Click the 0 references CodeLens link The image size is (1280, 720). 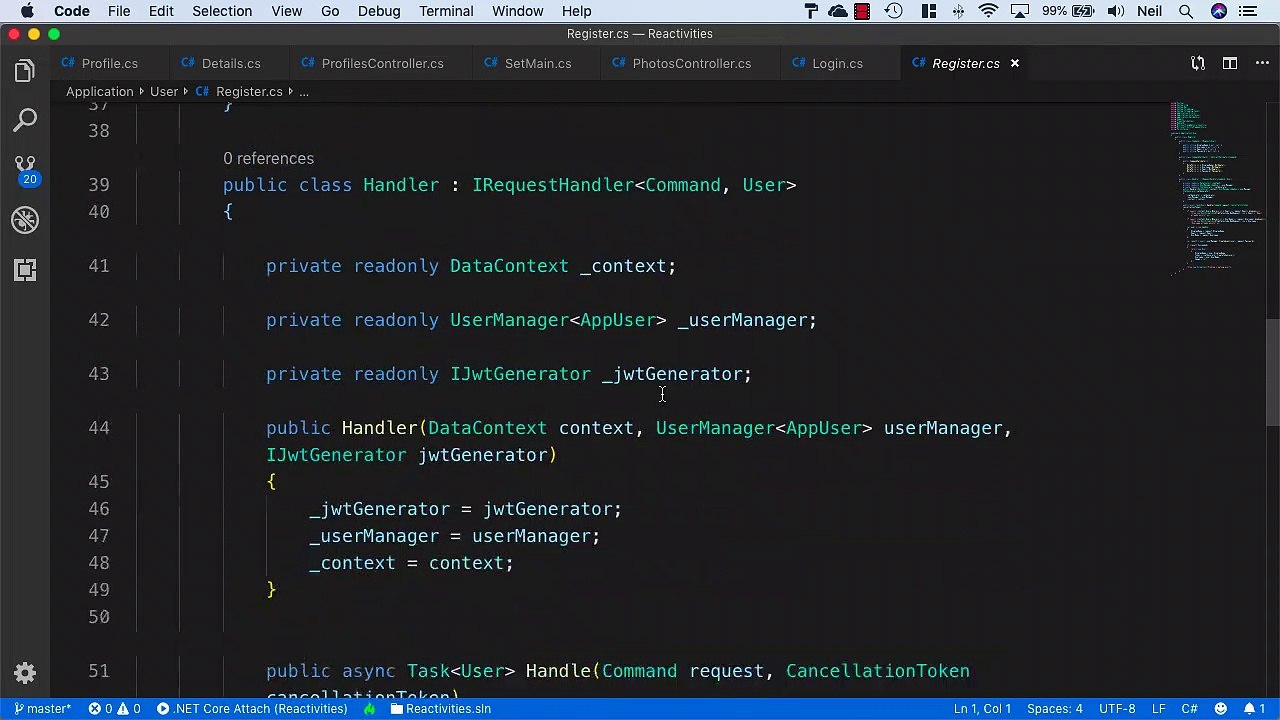tap(268, 158)
